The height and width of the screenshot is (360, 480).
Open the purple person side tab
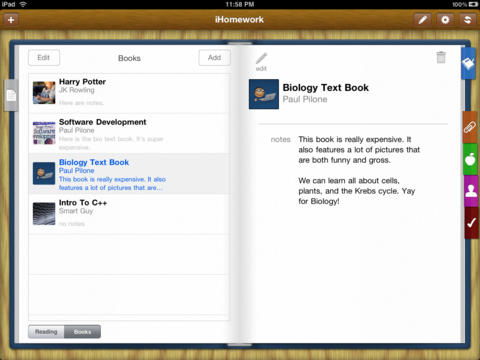471,191
